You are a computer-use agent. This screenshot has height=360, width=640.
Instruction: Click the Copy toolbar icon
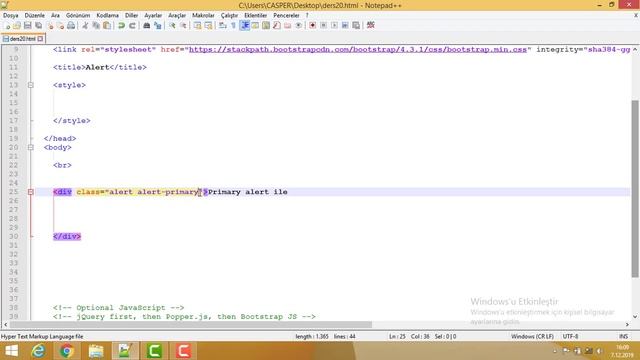(96, 25)
